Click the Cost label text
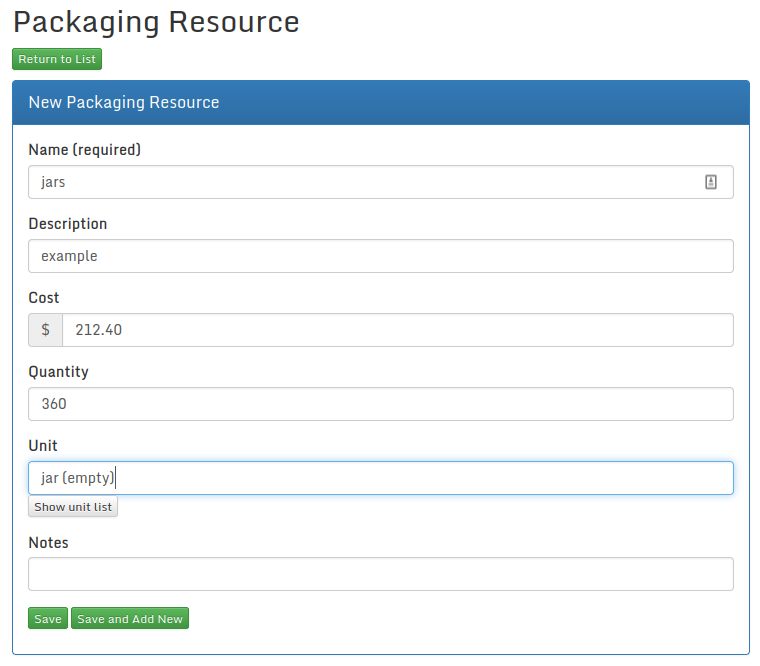 point(44,298)
